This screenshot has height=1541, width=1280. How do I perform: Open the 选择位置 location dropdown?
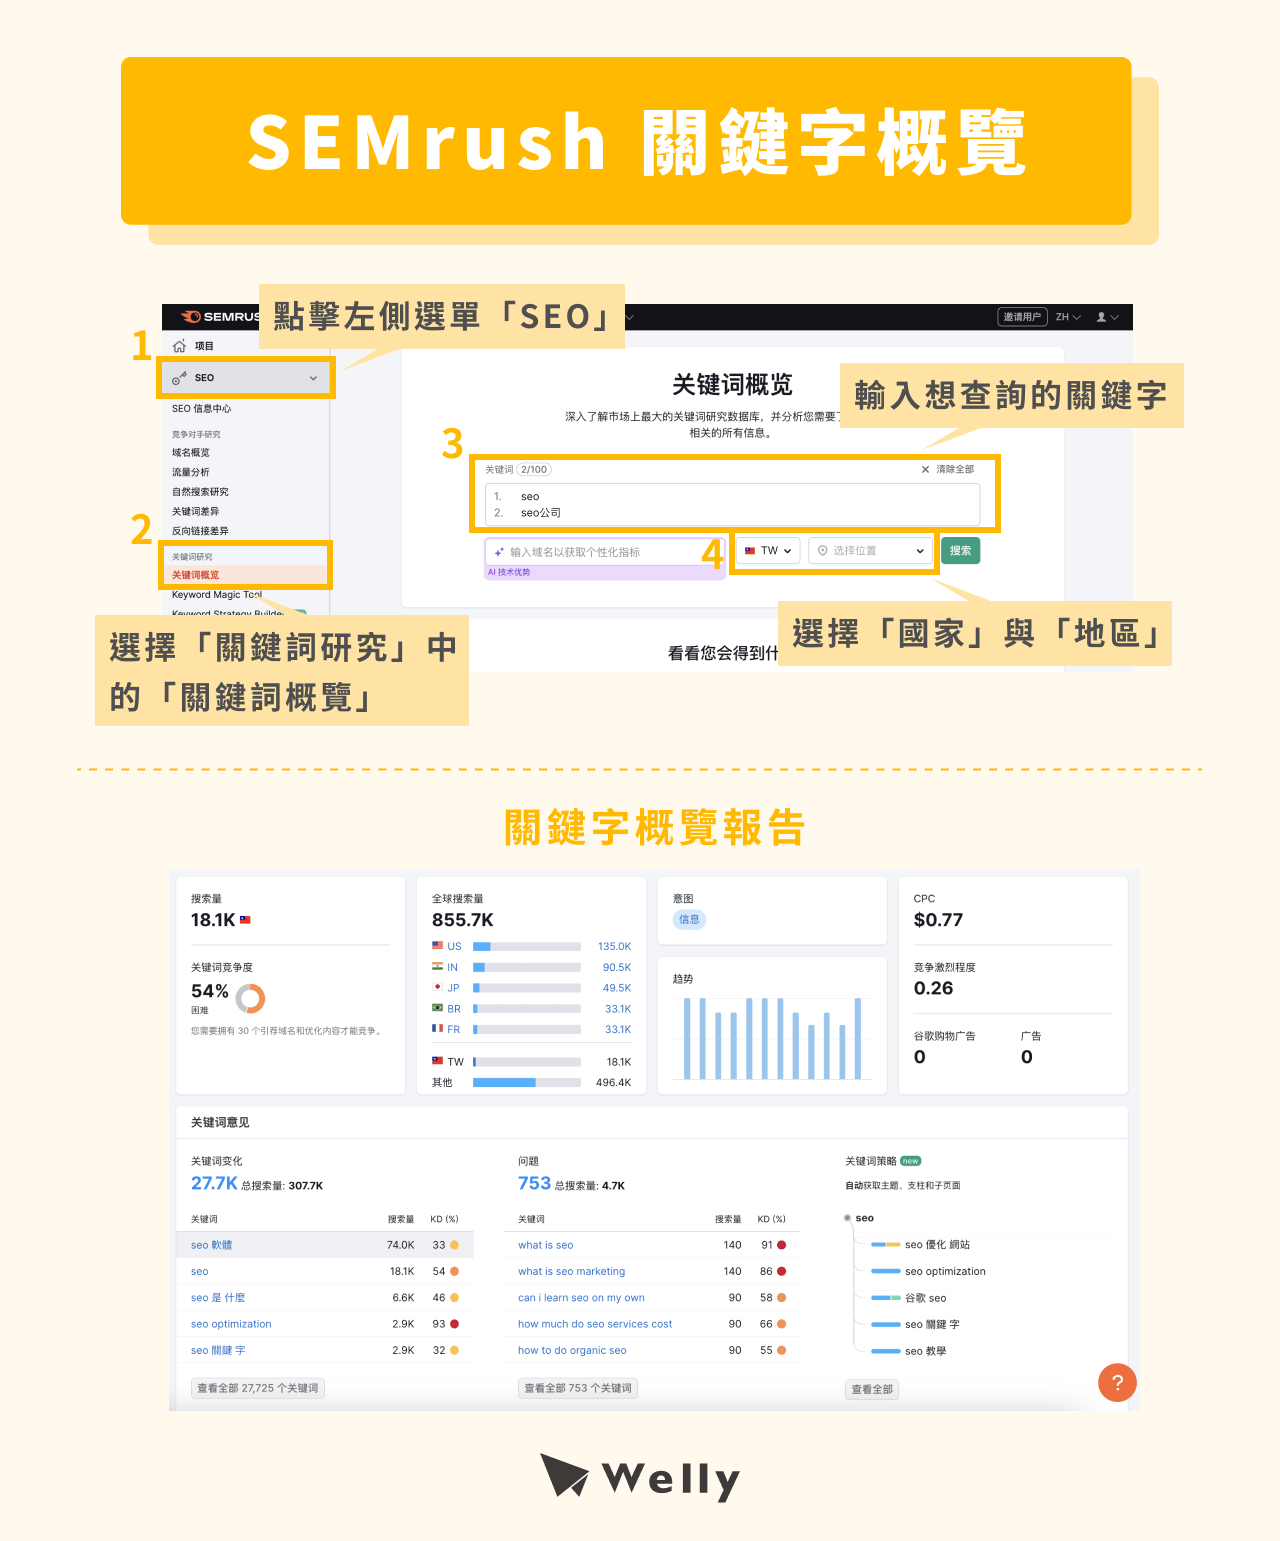click(x=870, y=551)
